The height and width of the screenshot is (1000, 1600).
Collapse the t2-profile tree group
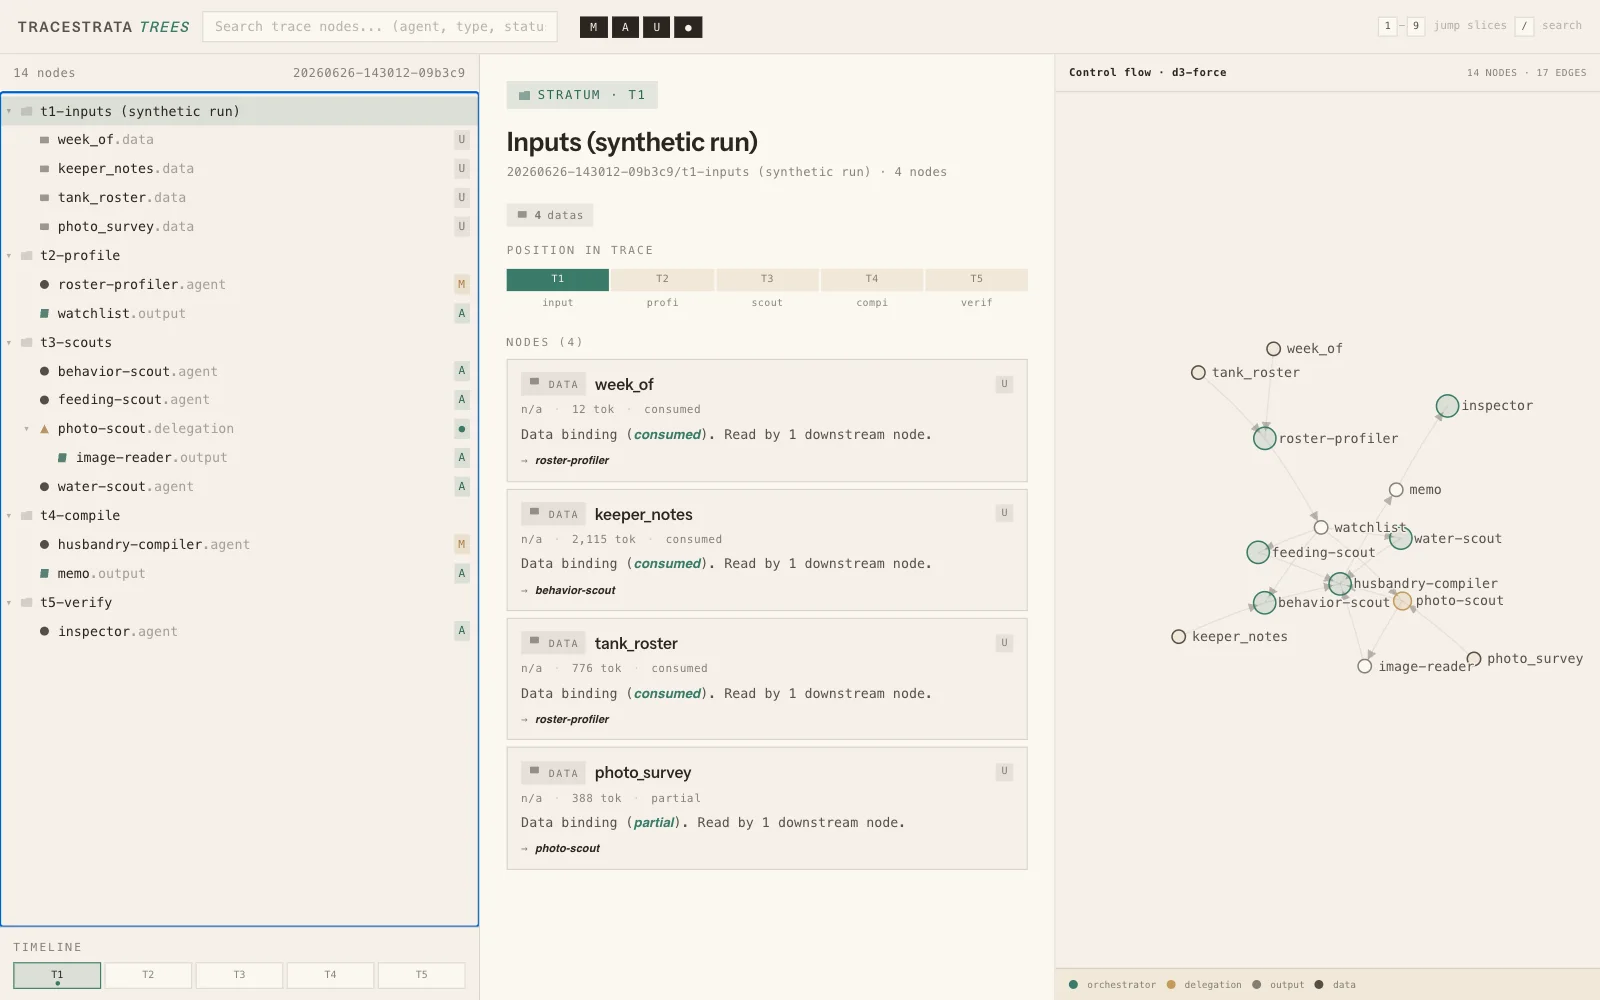pos(9,255)
